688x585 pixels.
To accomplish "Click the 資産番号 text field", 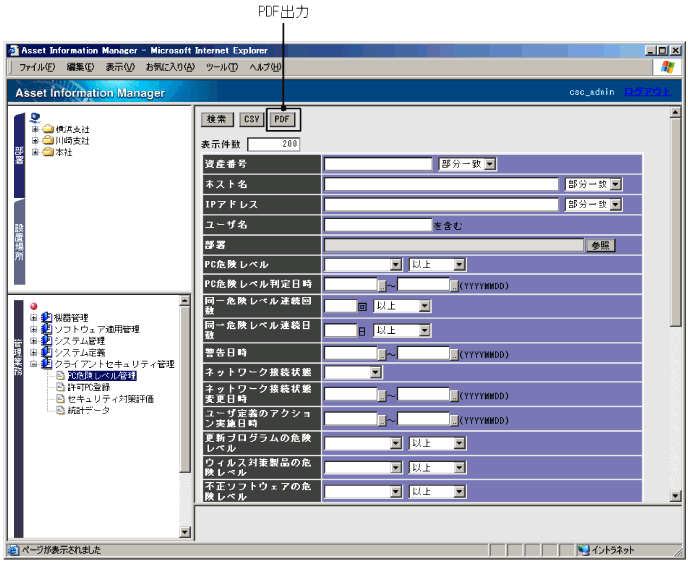I will coord(378,164).
